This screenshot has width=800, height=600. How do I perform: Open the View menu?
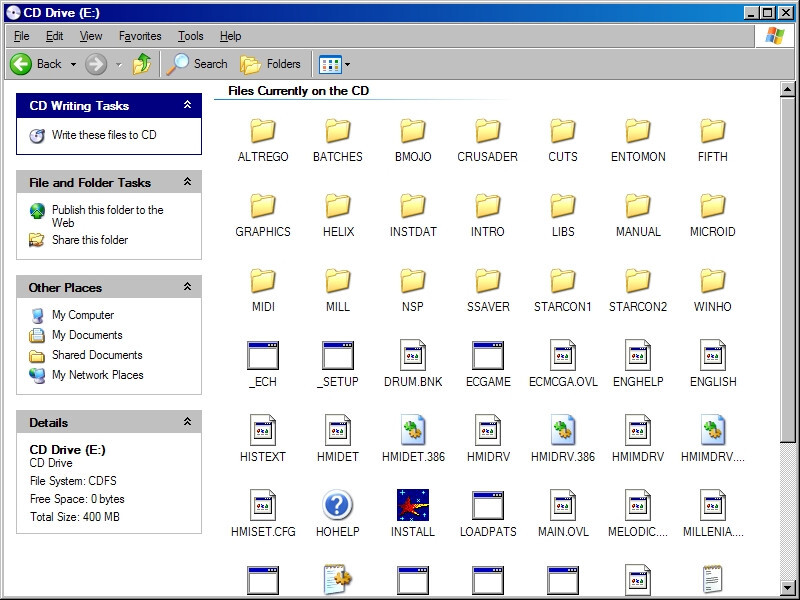coord(91,36)
